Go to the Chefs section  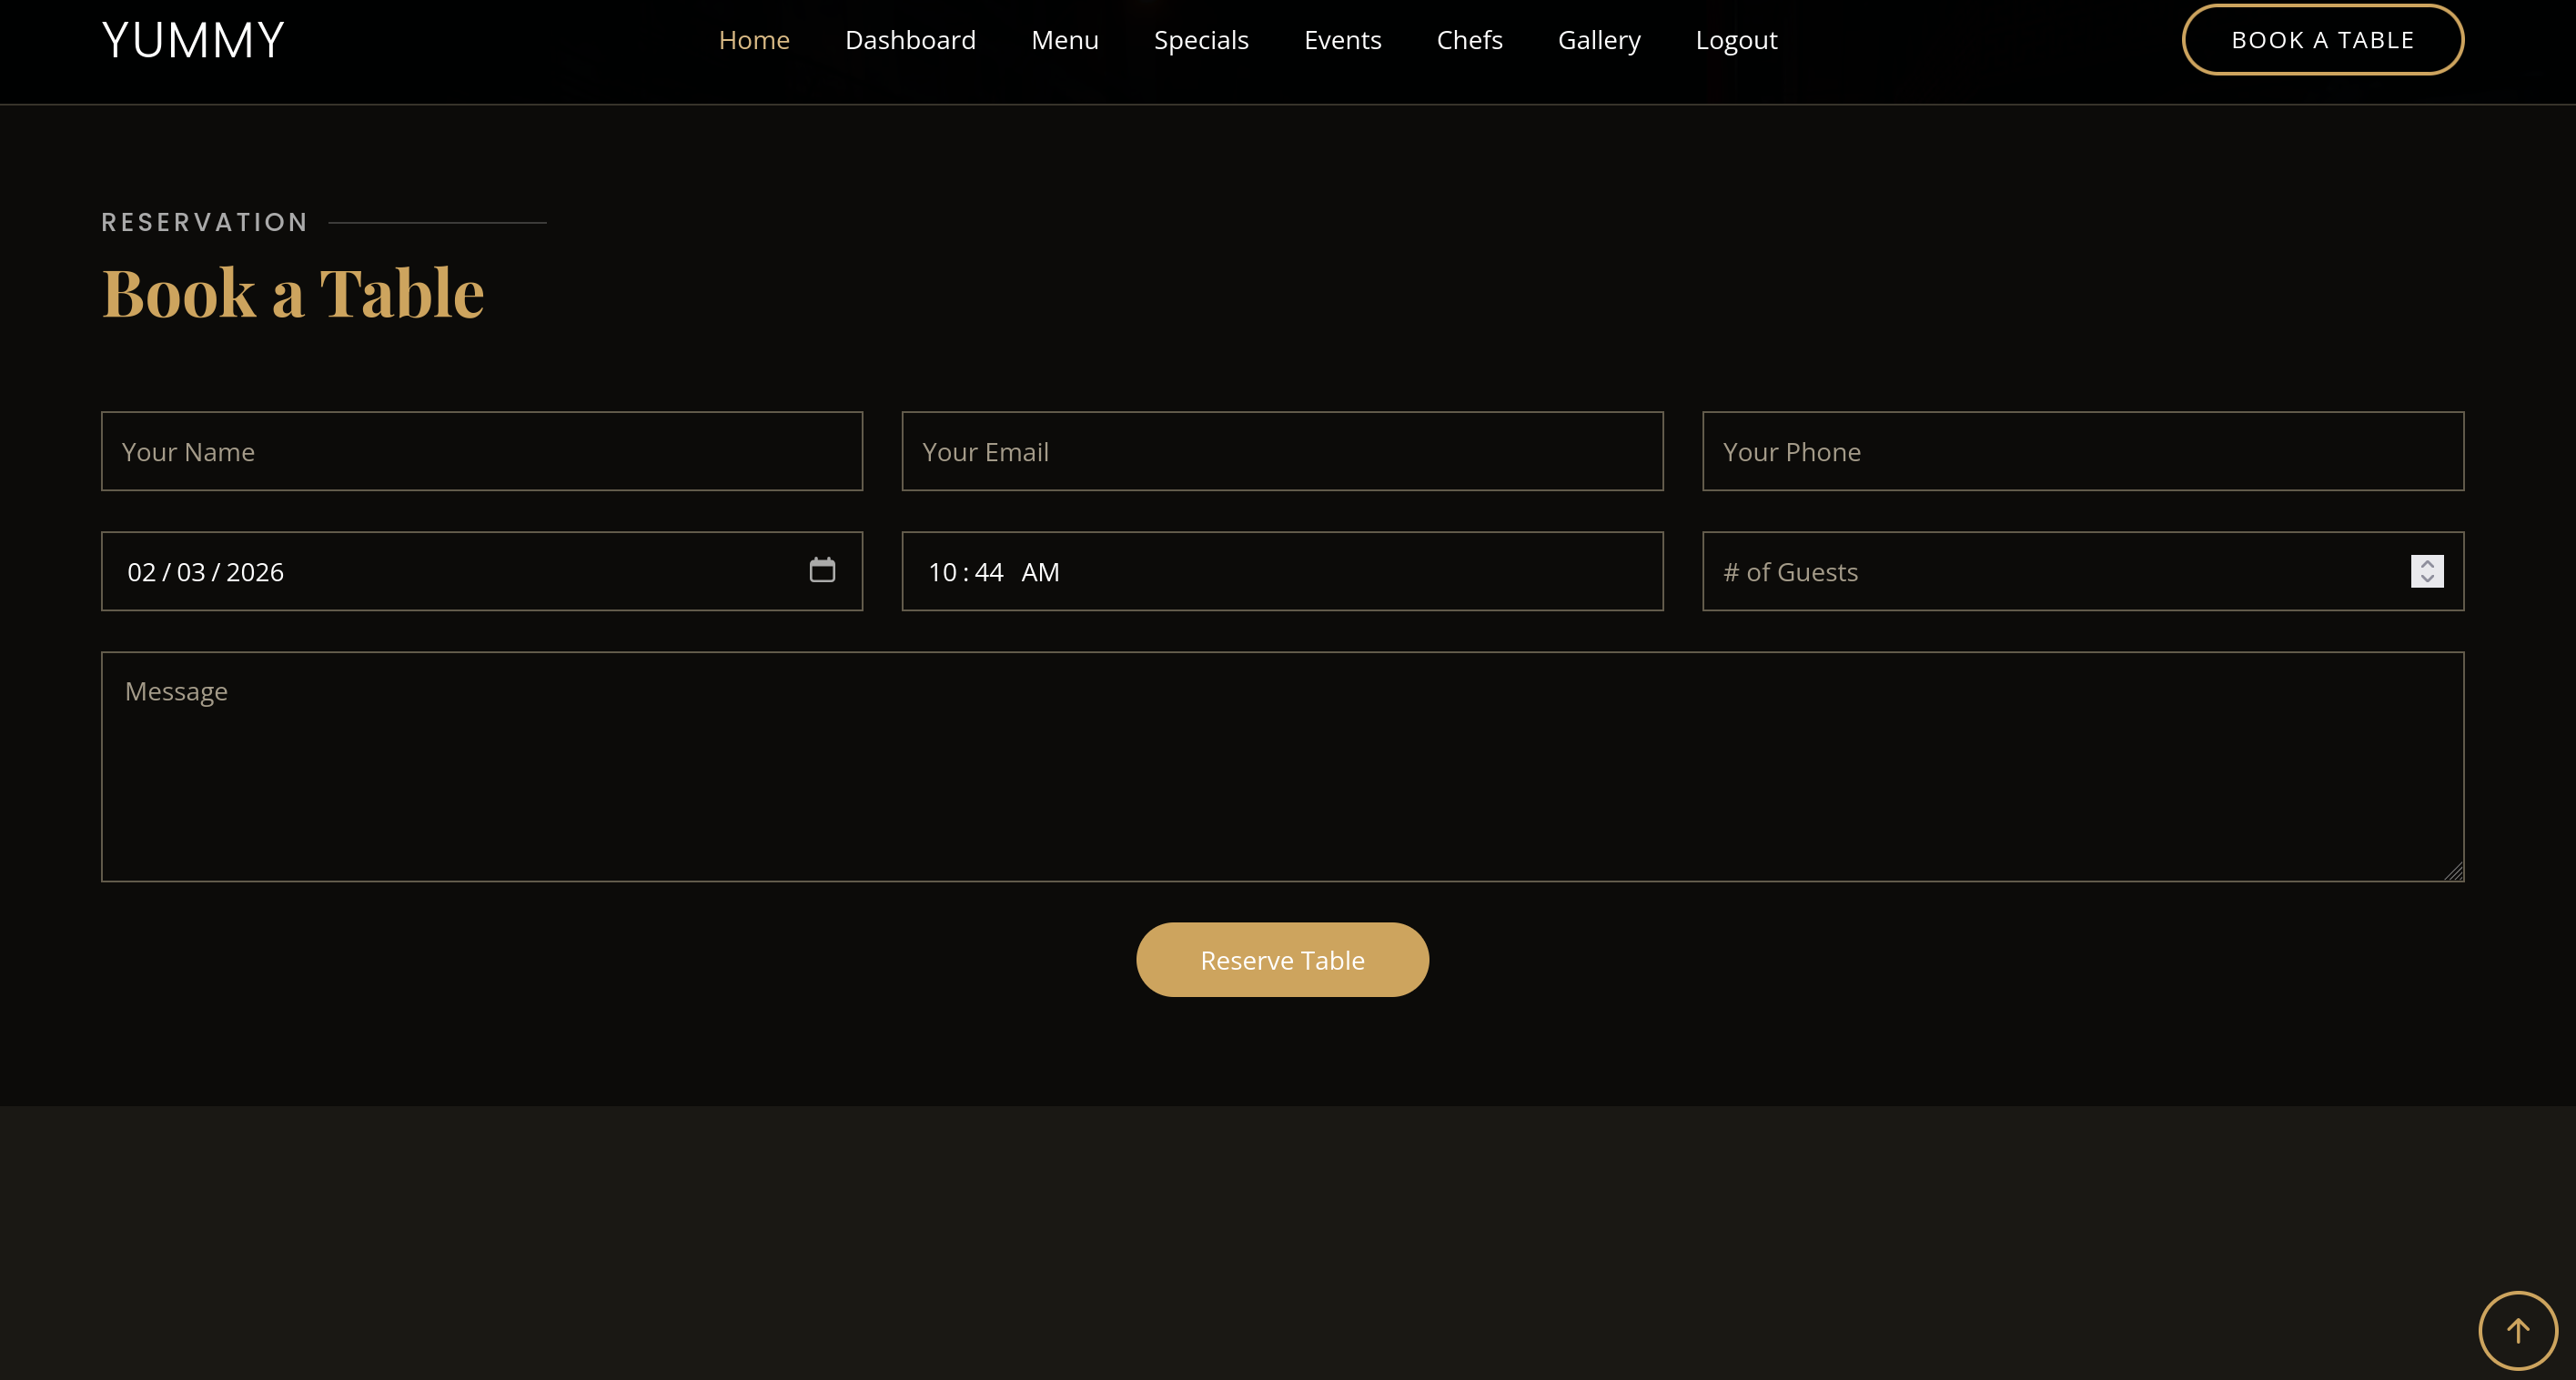[x=1469, y=40]
